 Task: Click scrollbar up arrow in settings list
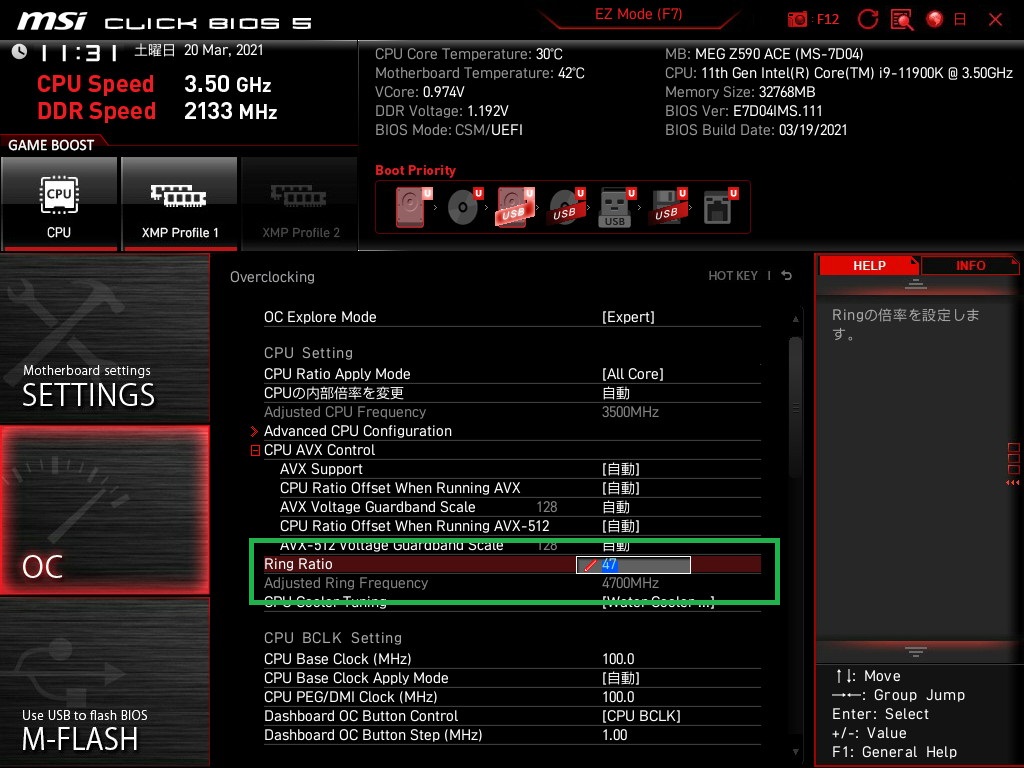click(x=795, y=319)
